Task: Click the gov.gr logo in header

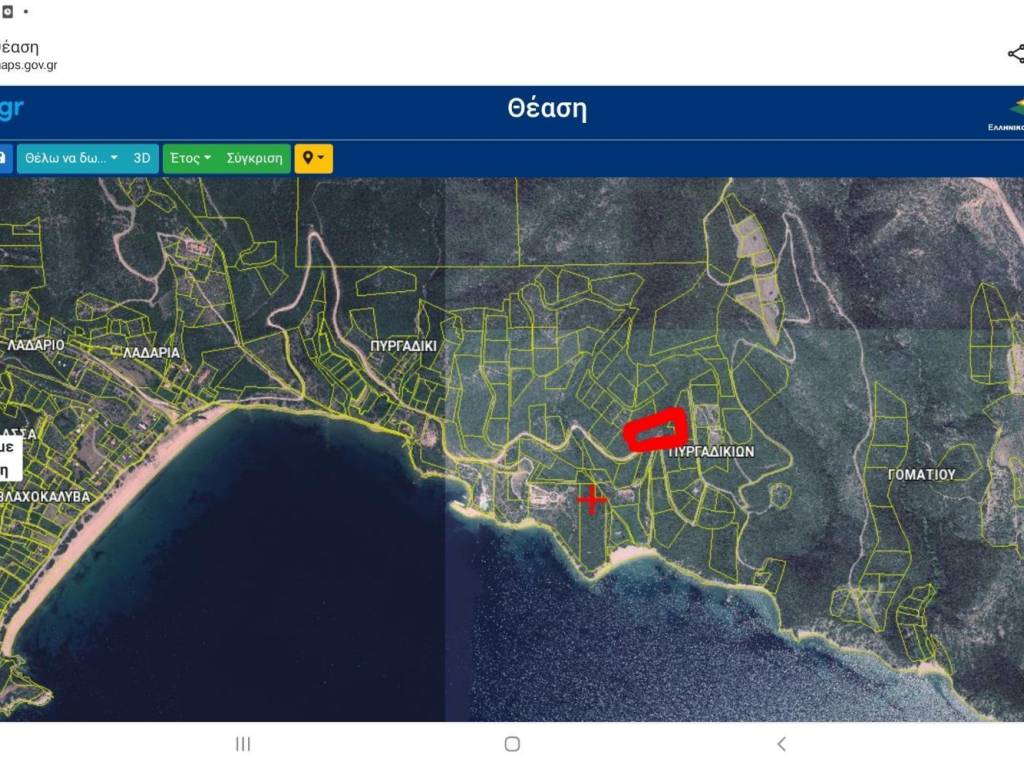Action: click(x=10, y=108)
